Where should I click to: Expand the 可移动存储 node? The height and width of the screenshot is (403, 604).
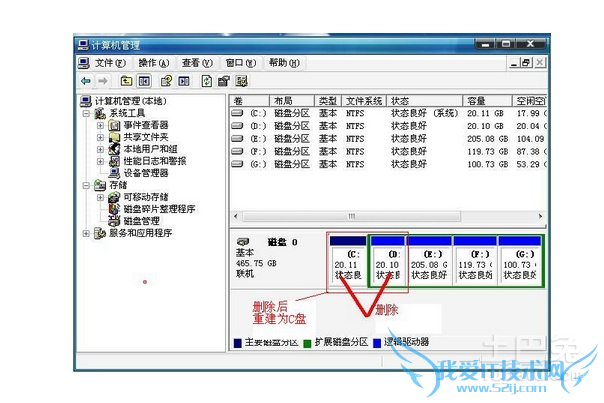click(100, 197)
